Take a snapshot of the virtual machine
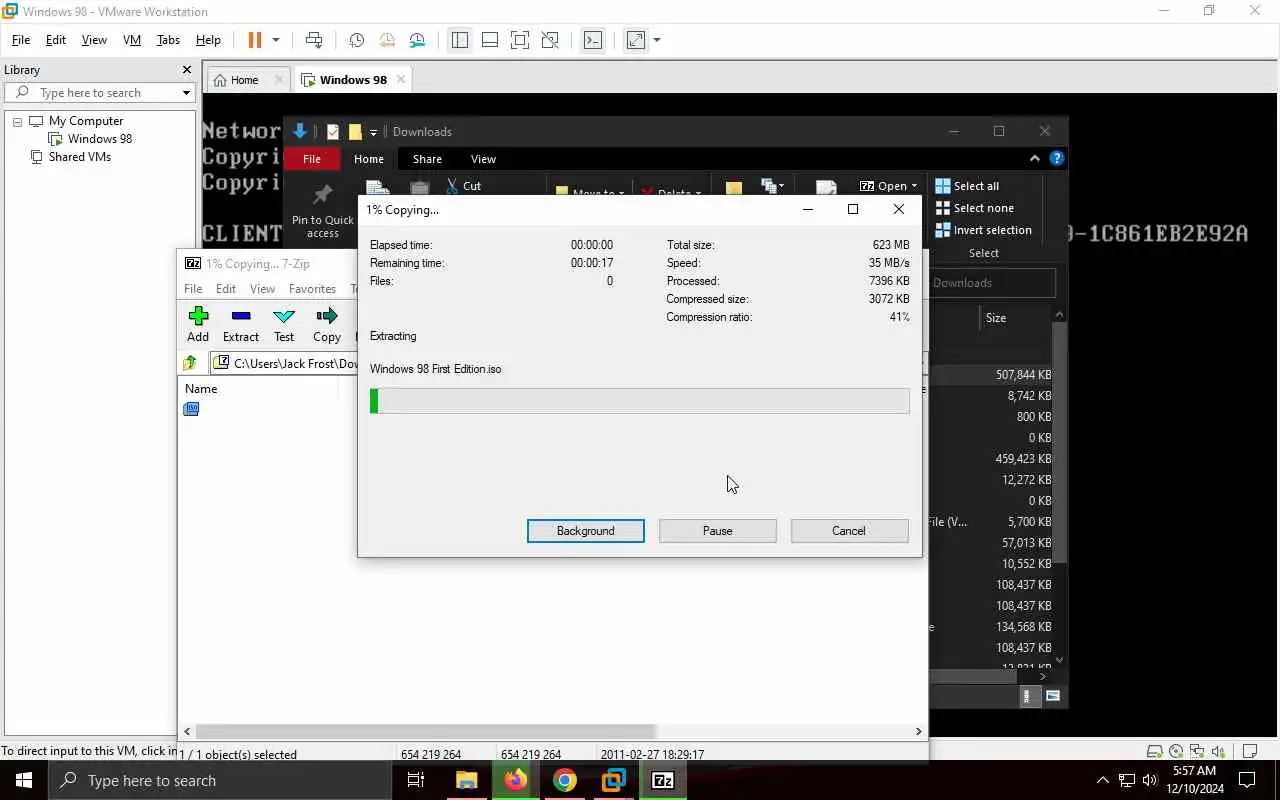The height and width of the screenshot is (800, 1280). pyautogui.click(x=357, y=40)
